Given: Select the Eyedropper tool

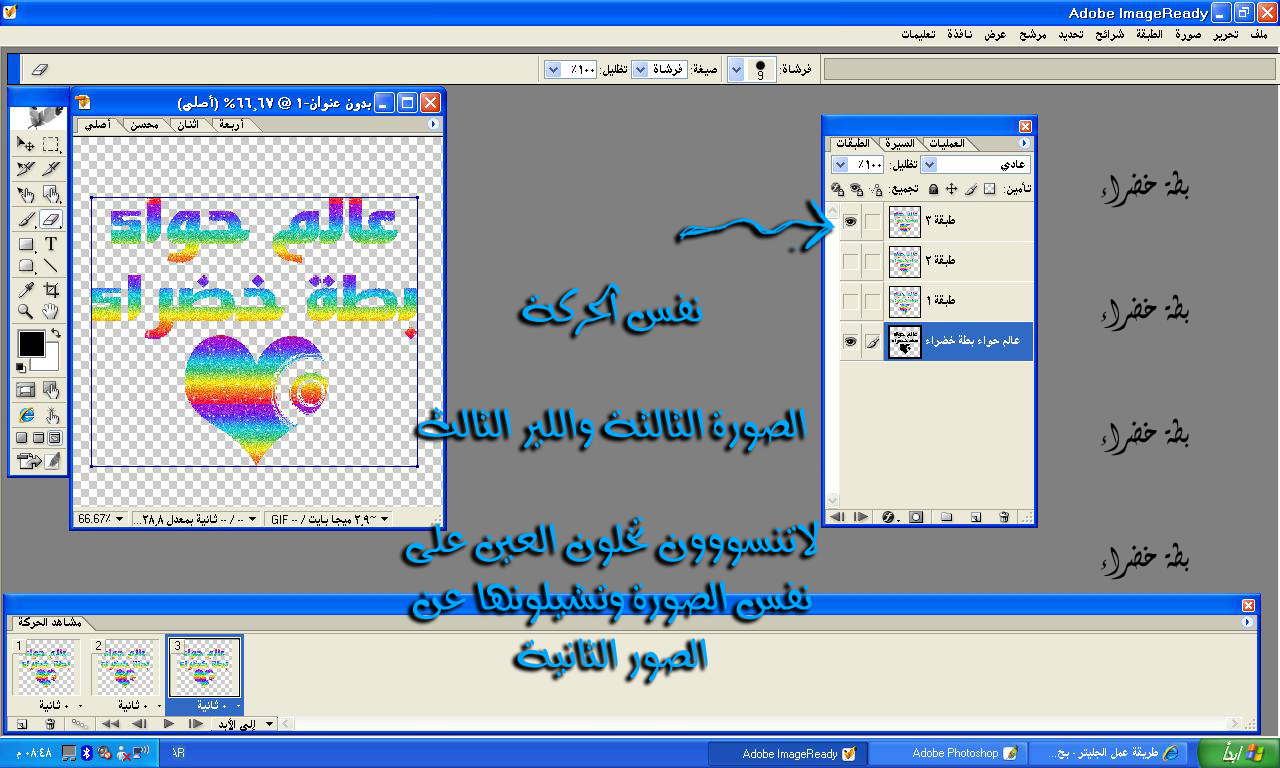Looking at the screenshot, I should pyautogui.click(x=27, y=290).
